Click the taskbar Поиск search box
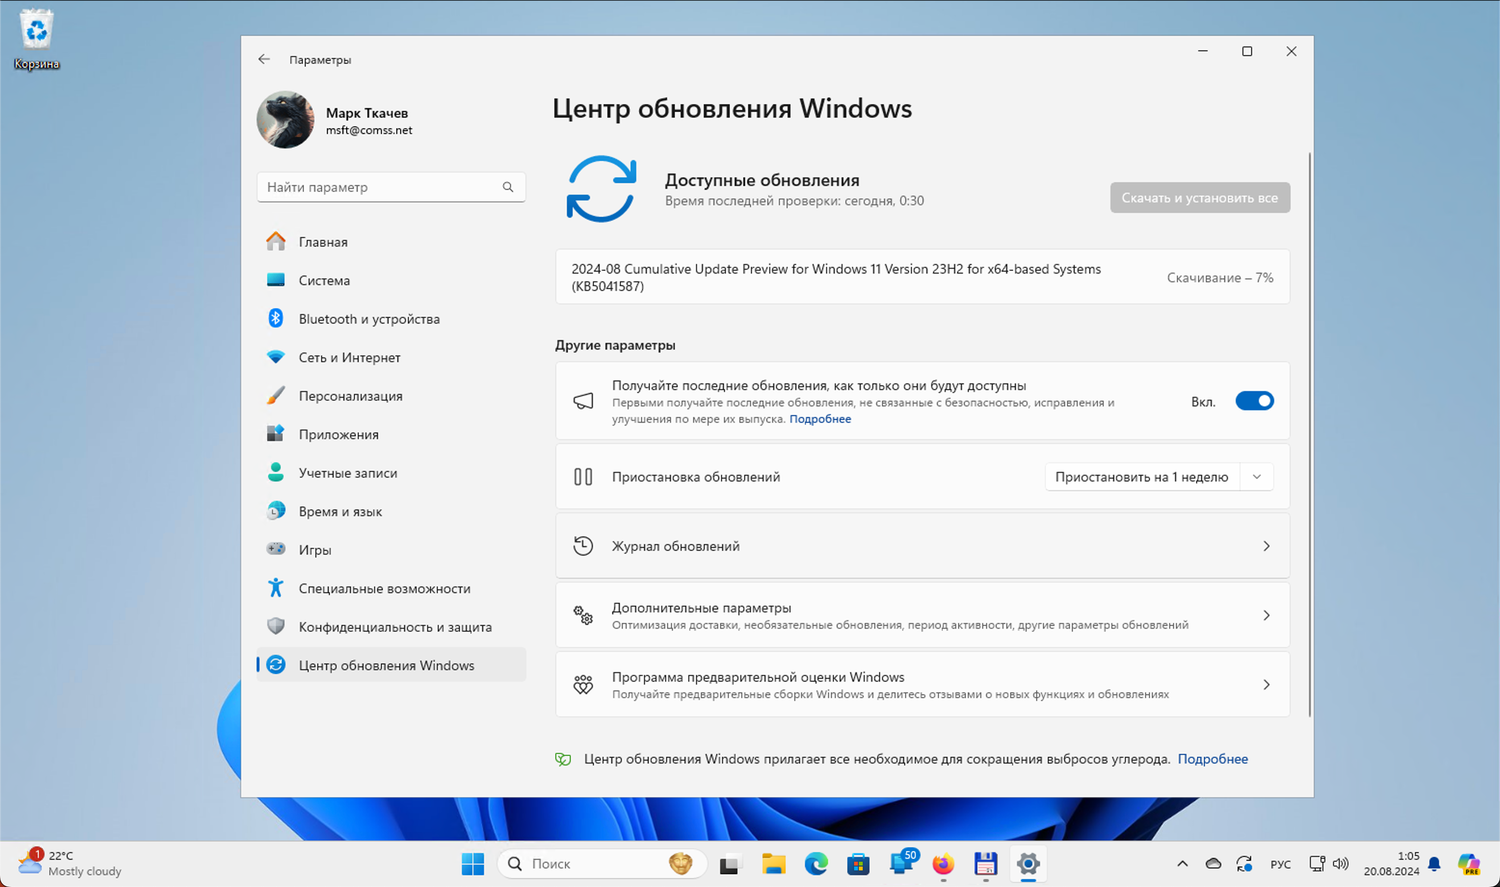 602,864
